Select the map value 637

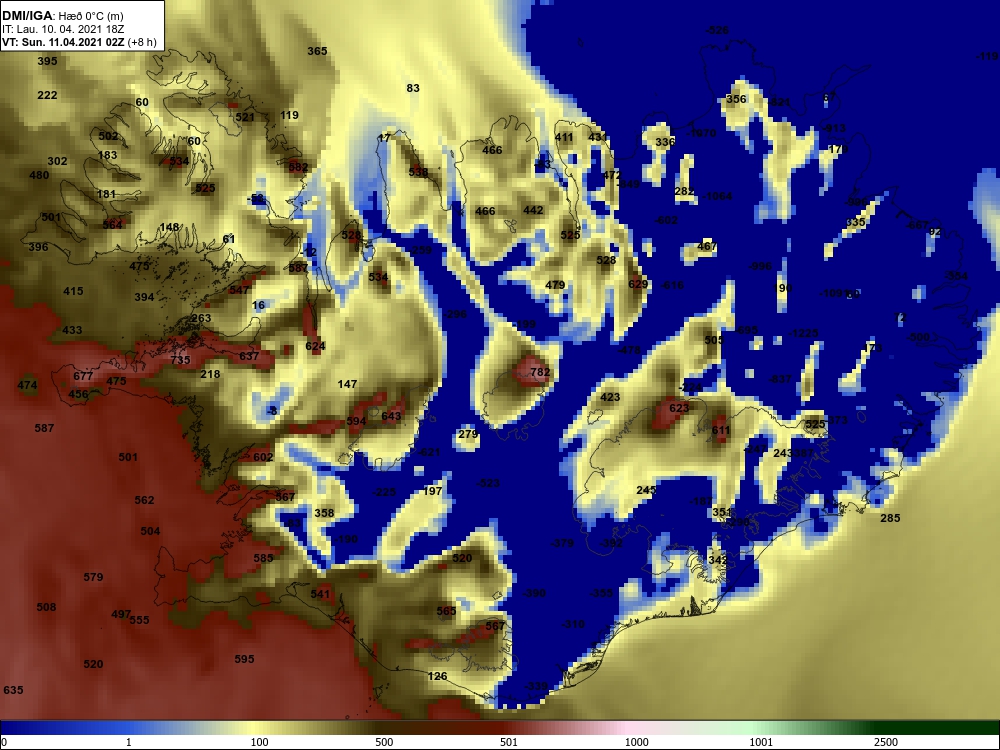click(249, 356)
